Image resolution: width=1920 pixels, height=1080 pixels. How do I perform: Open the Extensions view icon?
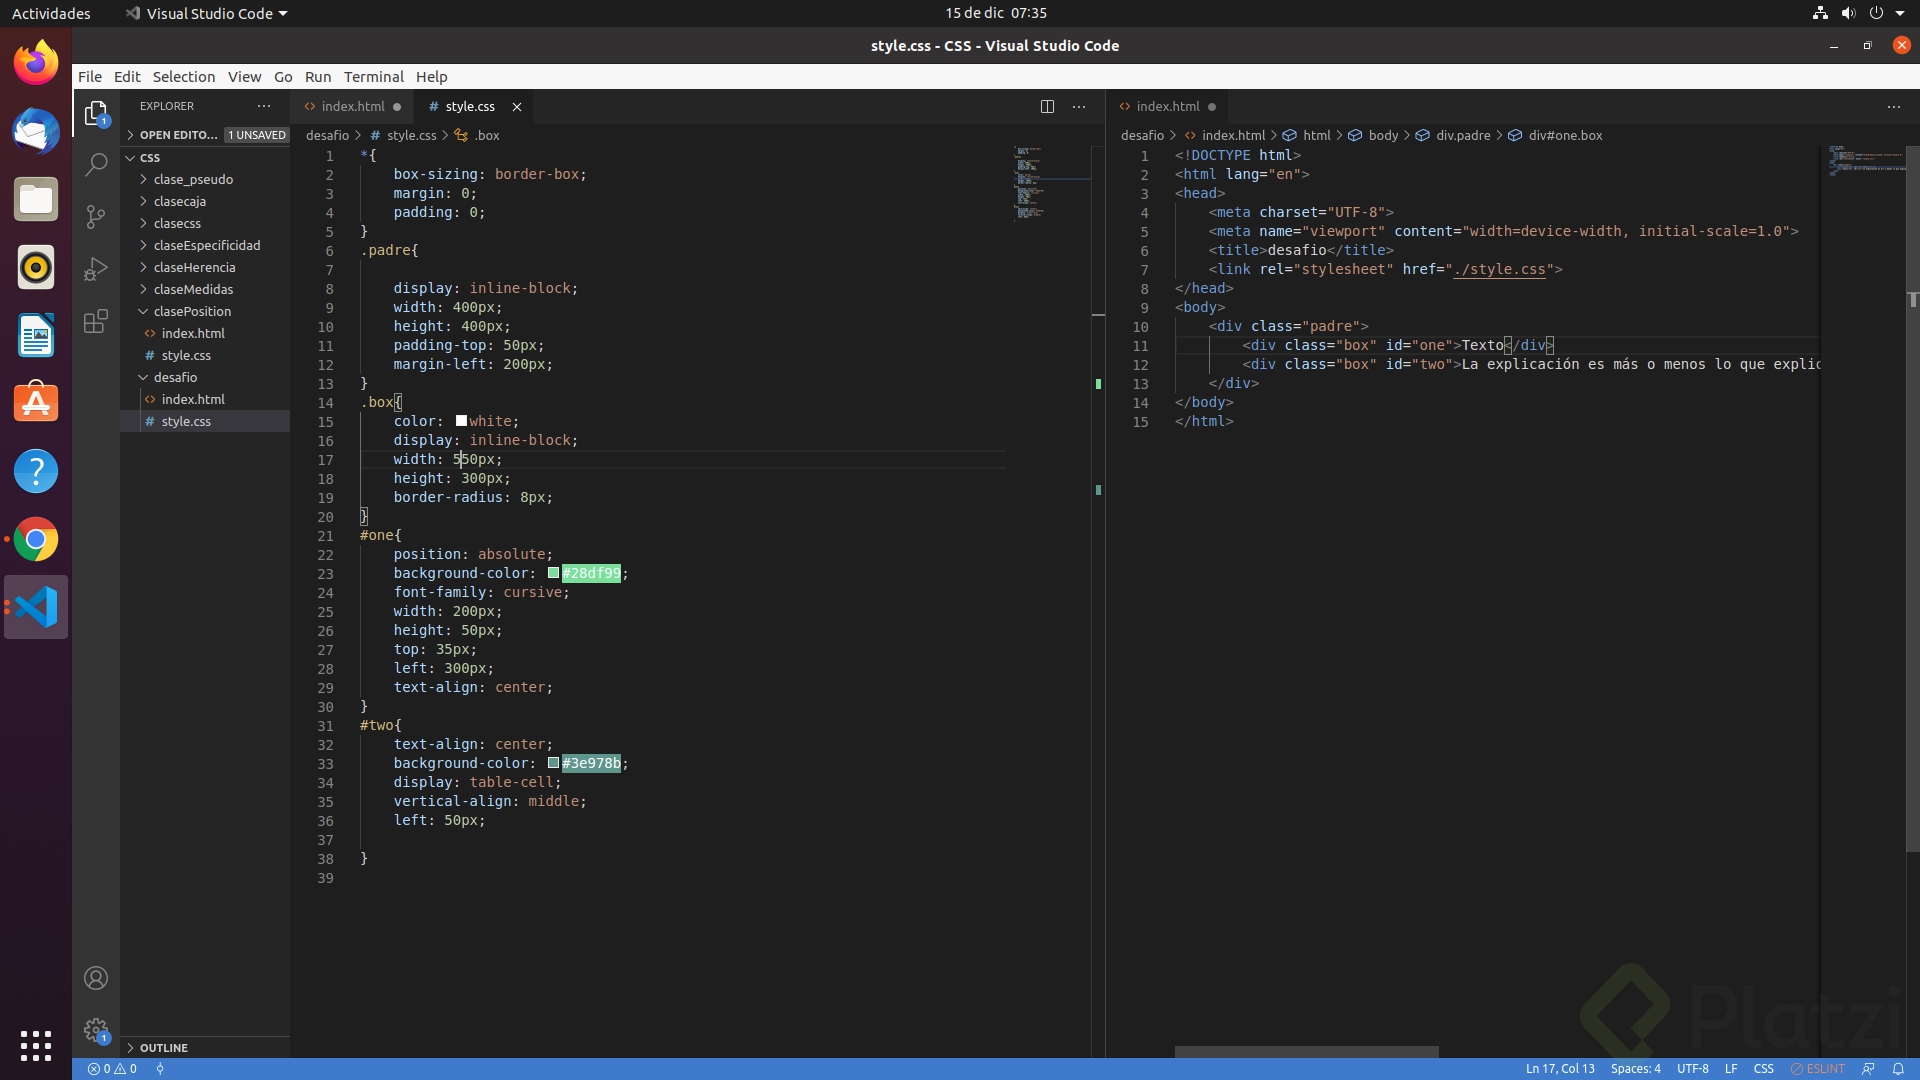pyautogui.click(x=96, y=321)
